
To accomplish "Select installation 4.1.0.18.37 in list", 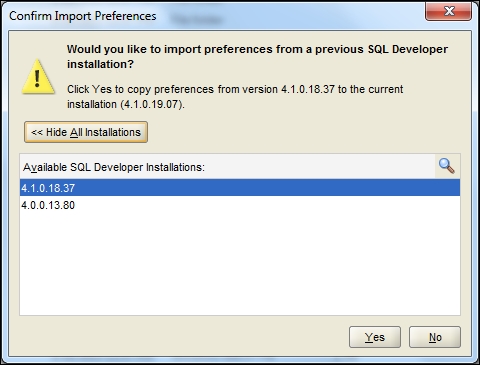I will (x=240, y=188).
